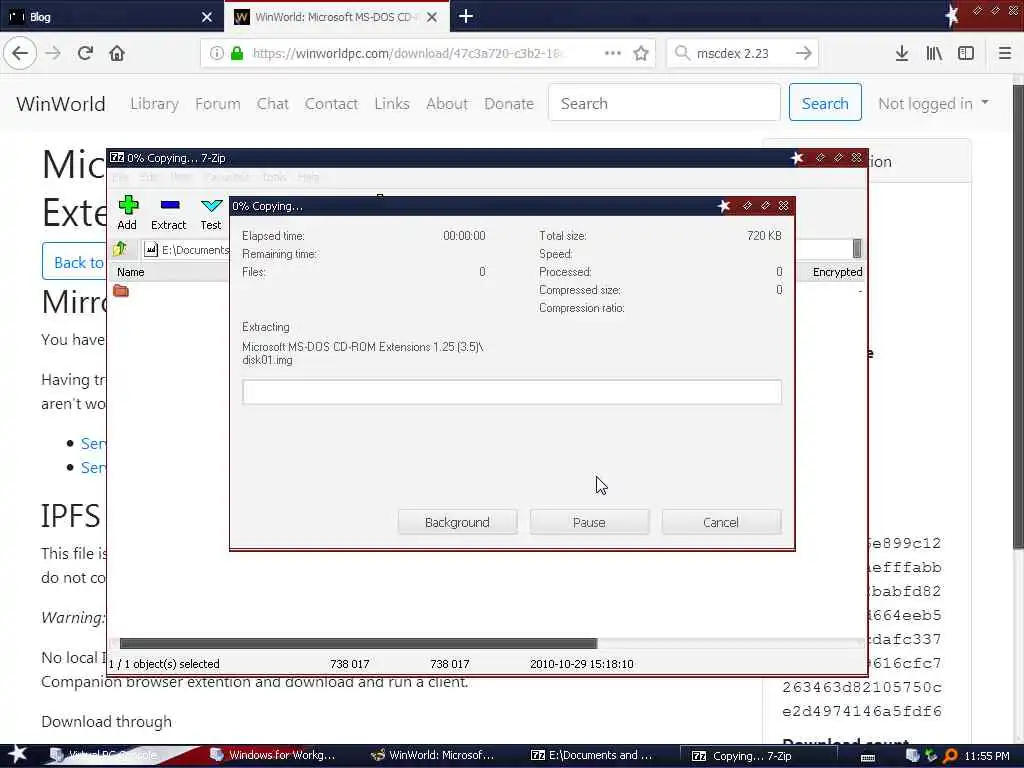
Task: Send the copy to Background
Action: coord(457,522)
